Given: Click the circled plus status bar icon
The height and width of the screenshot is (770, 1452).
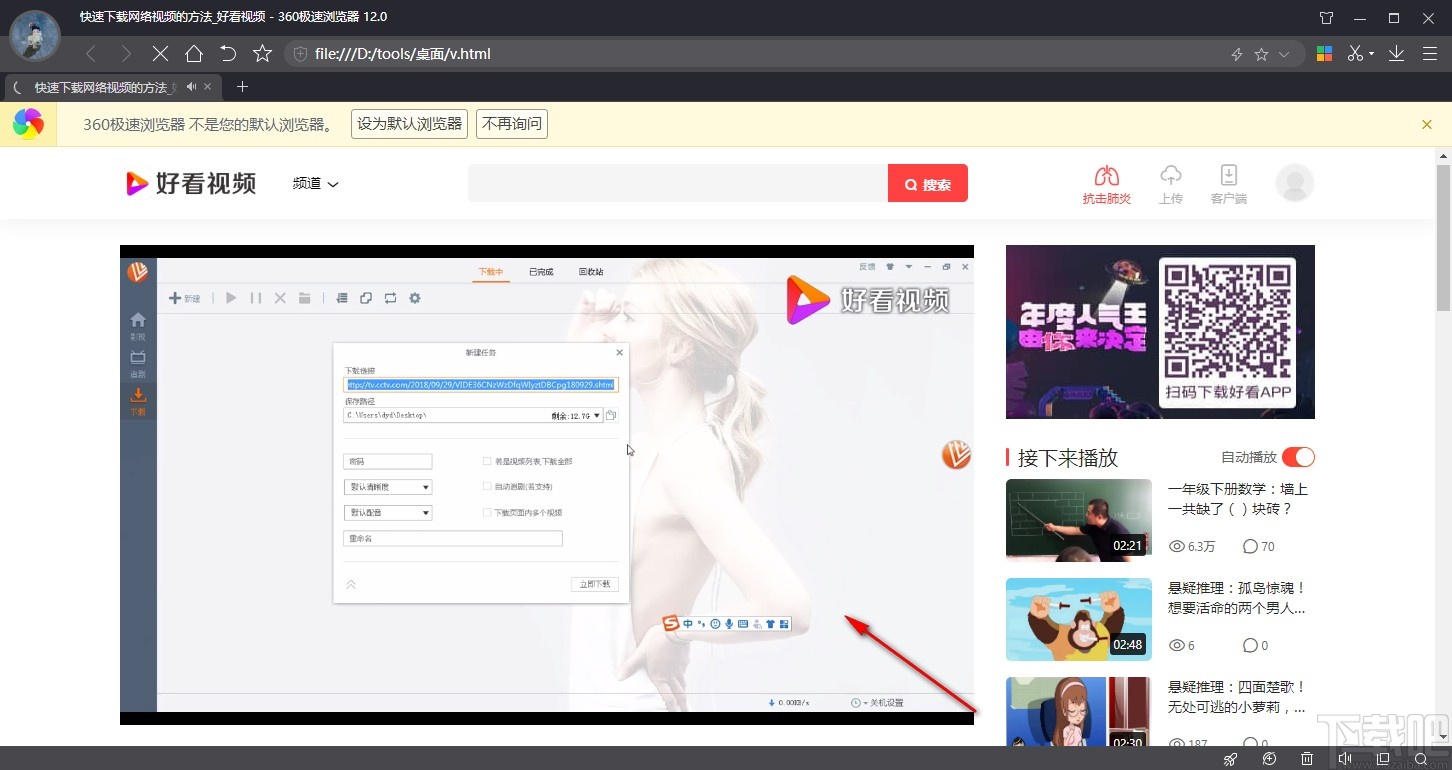Looking at the screenshot, I should click(x=1269, y=759).
